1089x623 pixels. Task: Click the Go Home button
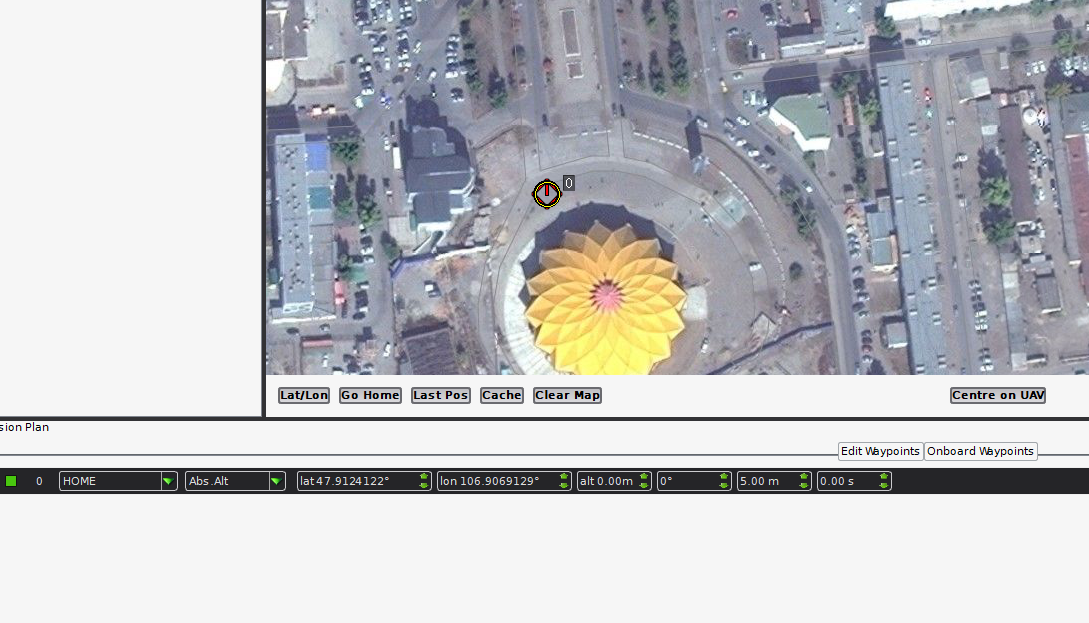(370, 395)
